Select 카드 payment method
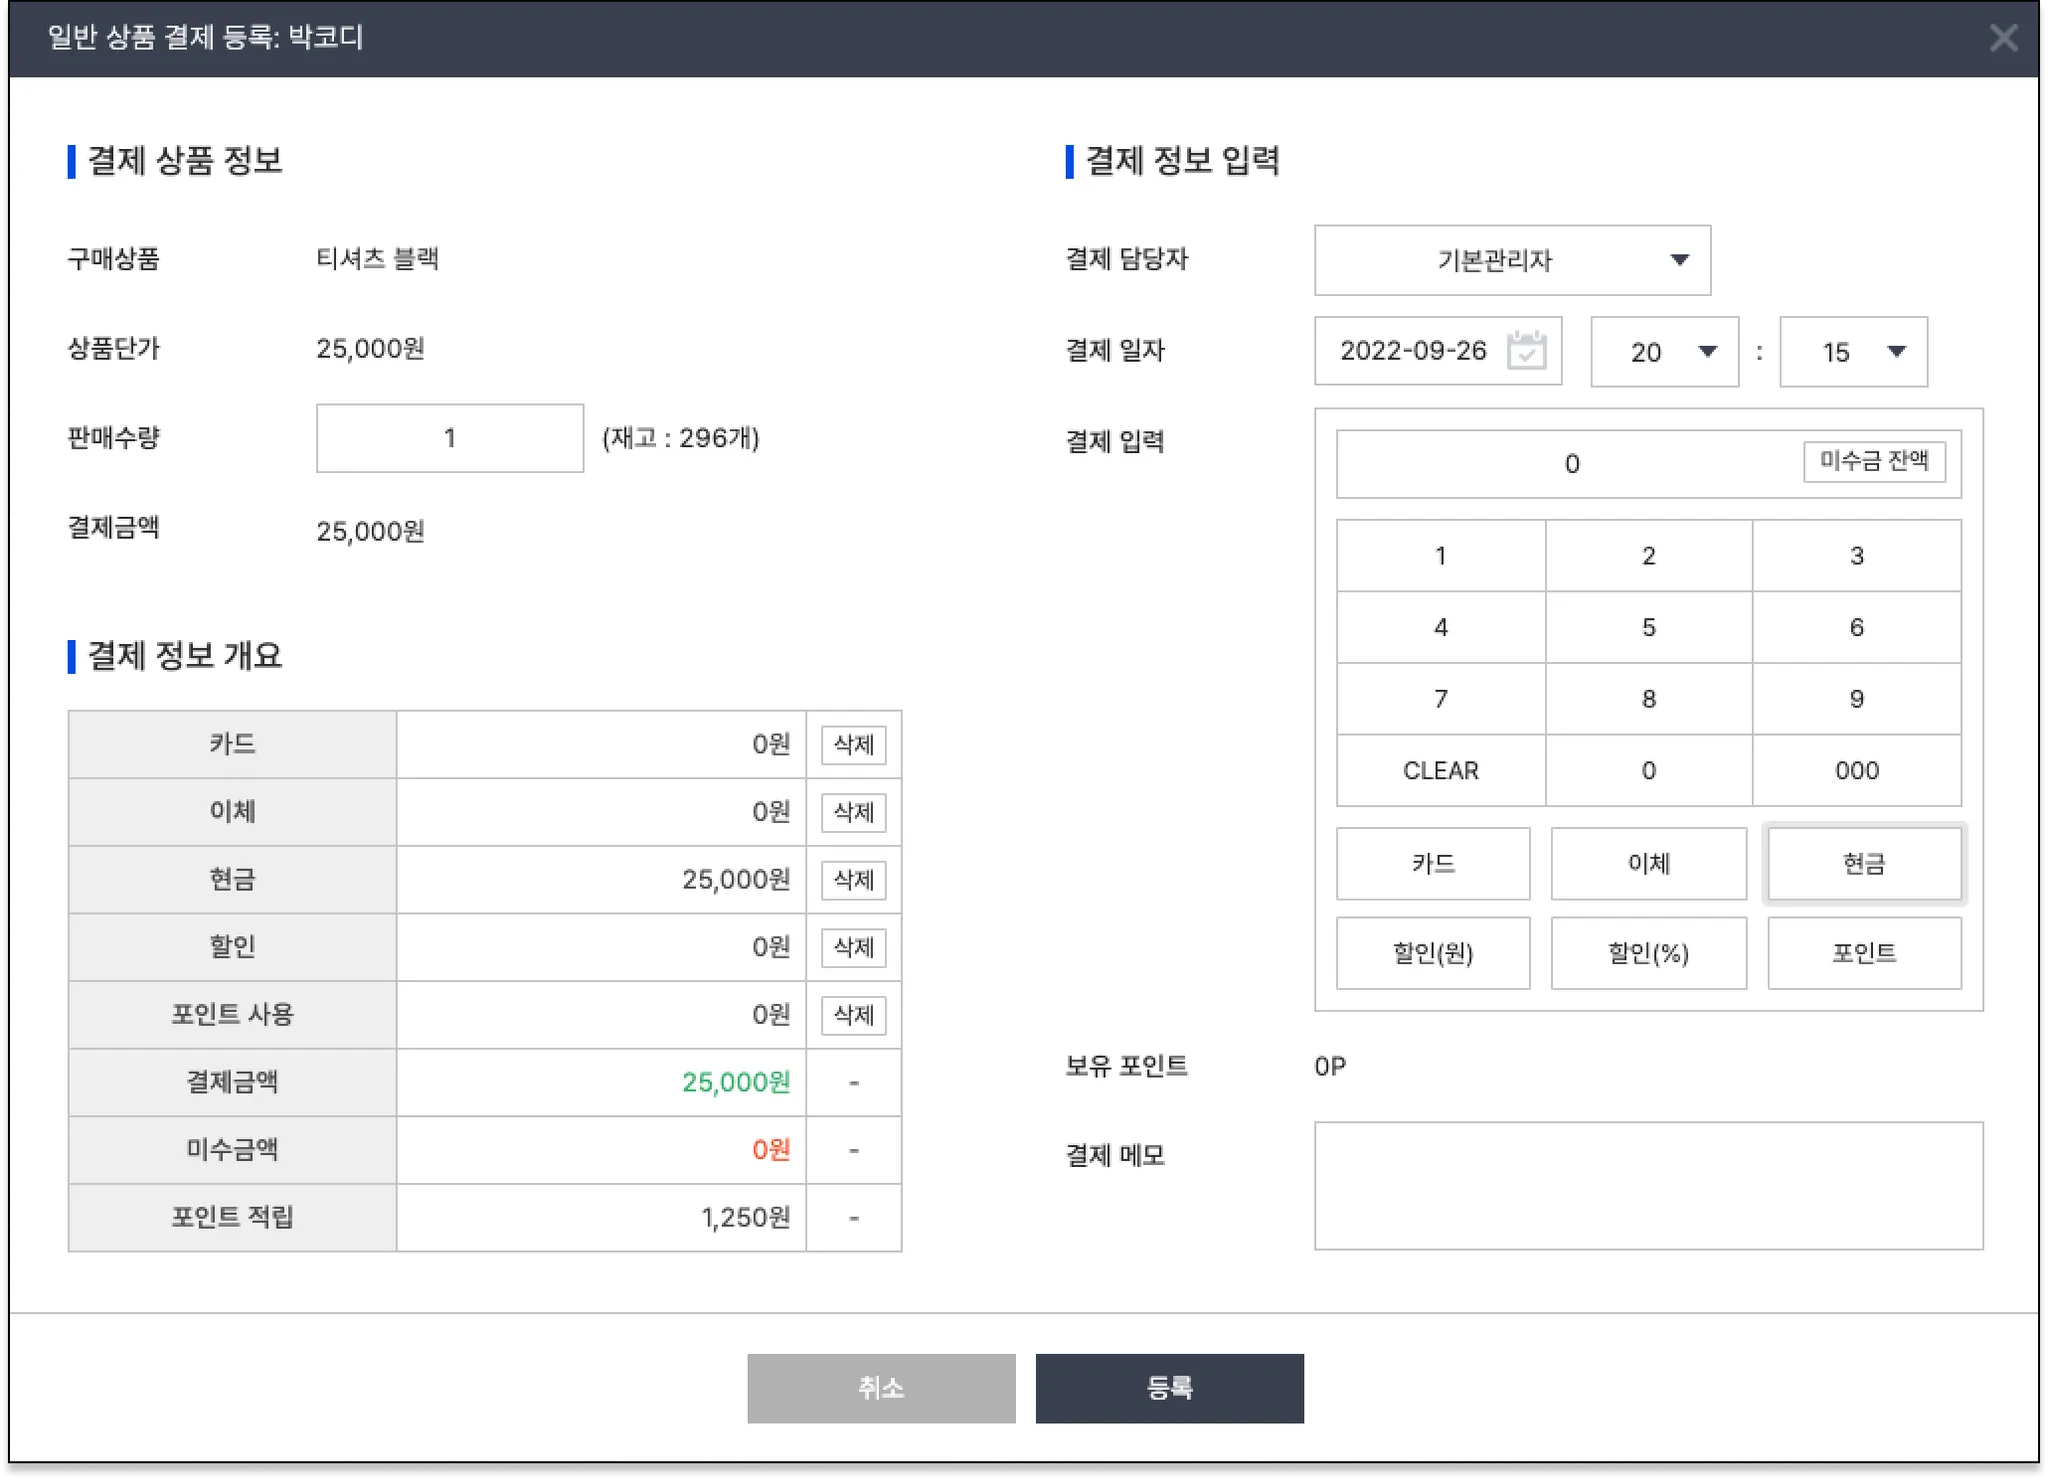Image resolution: width=2048 pixels, height=1479 pixels. click(x=1433, y=864)
